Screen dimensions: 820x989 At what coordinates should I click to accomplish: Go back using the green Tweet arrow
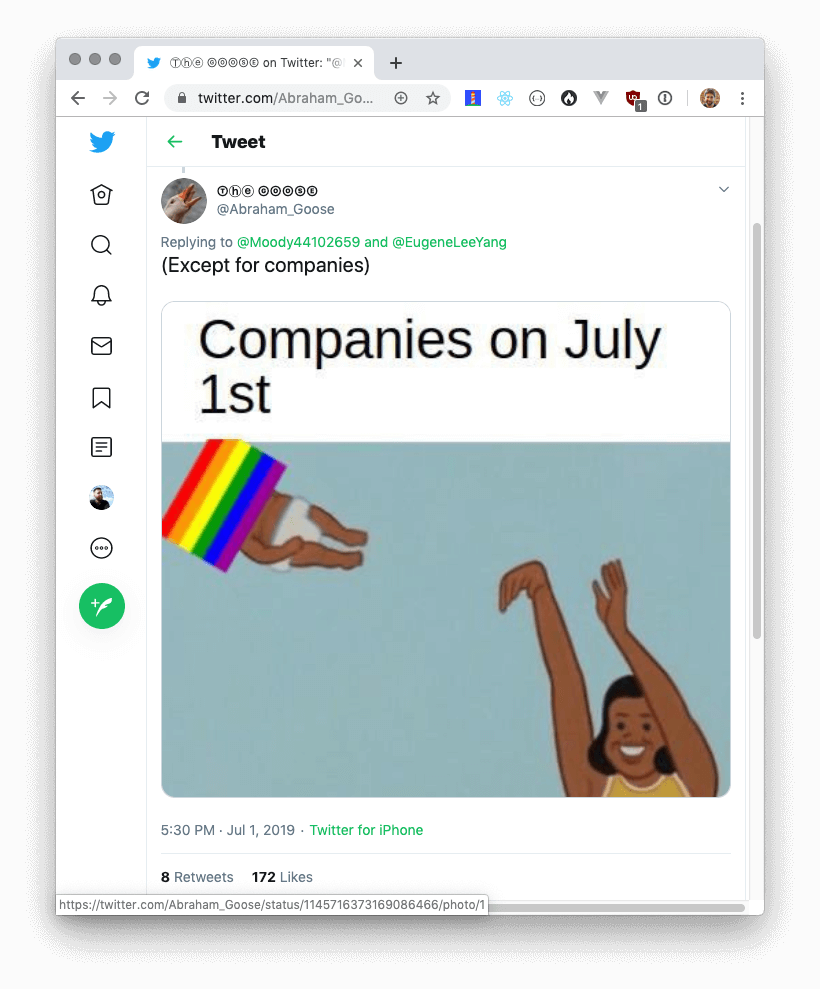click(x=175, y=142)
